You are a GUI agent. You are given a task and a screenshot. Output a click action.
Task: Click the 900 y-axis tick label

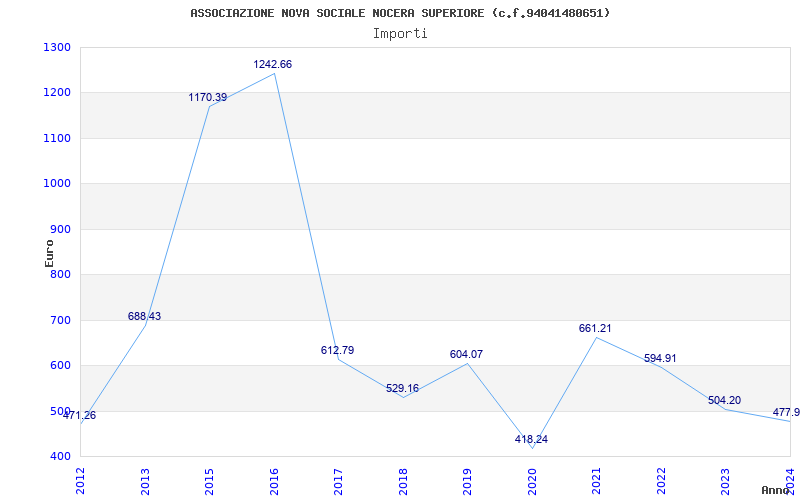[x=61, y=230]
